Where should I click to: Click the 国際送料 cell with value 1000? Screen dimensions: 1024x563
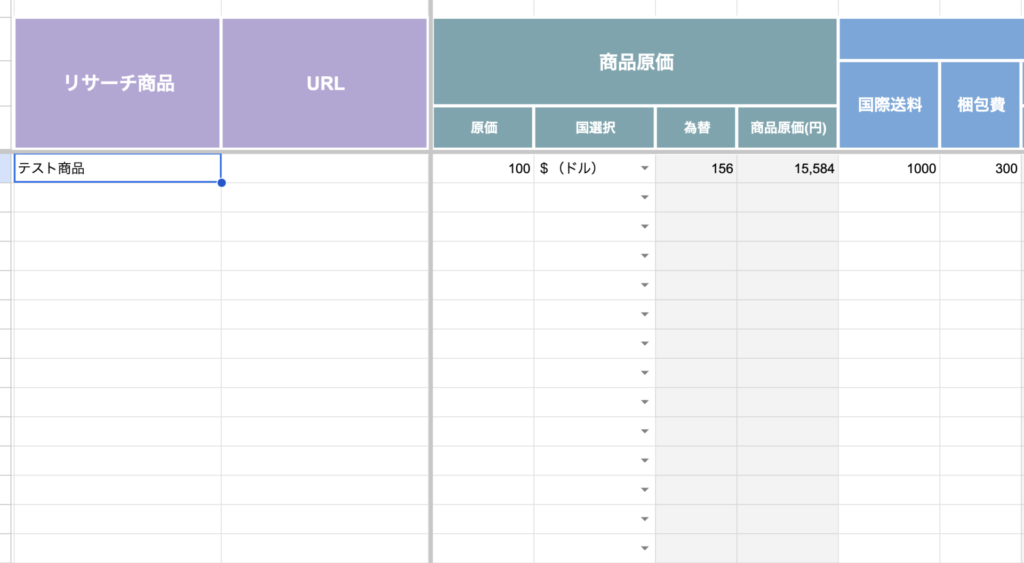[x=889, y=169]
